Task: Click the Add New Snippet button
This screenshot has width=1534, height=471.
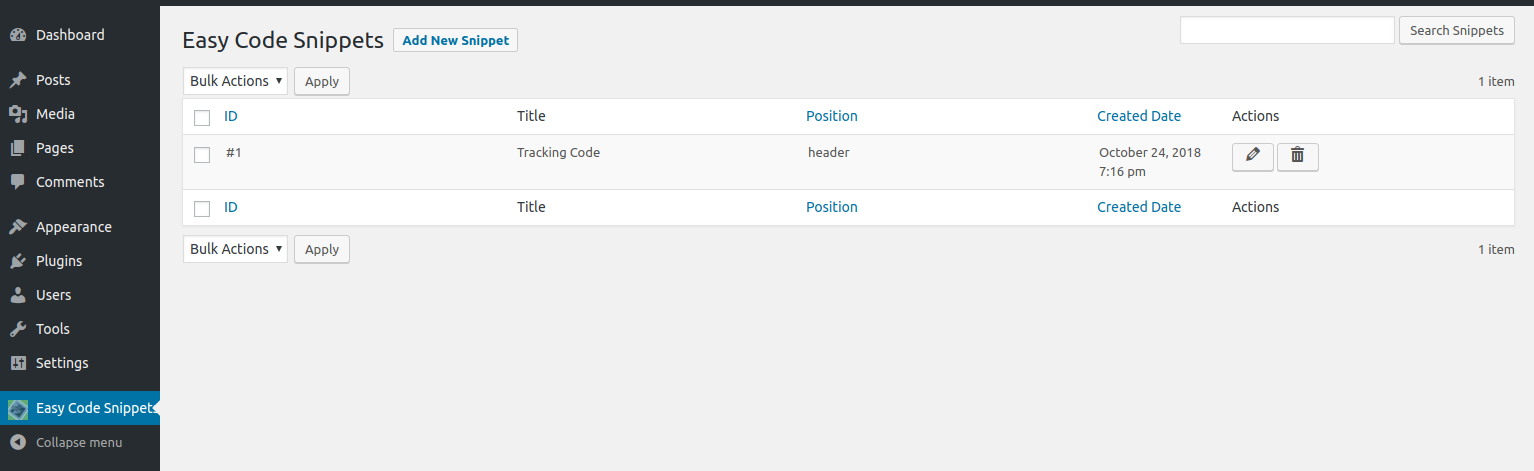Action: click(x=456, y=41)
